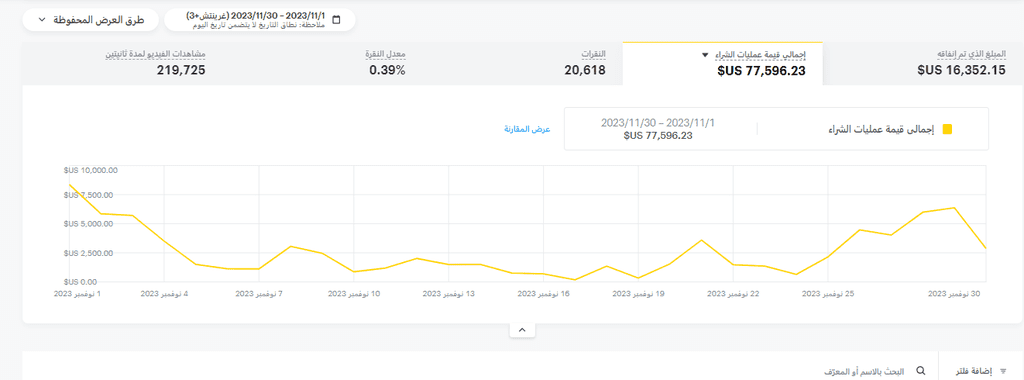Screen dimensions: 1024x380
Task: Open the طرق العرض المحفوظة dropdown
Action: (x=91, y=20)
